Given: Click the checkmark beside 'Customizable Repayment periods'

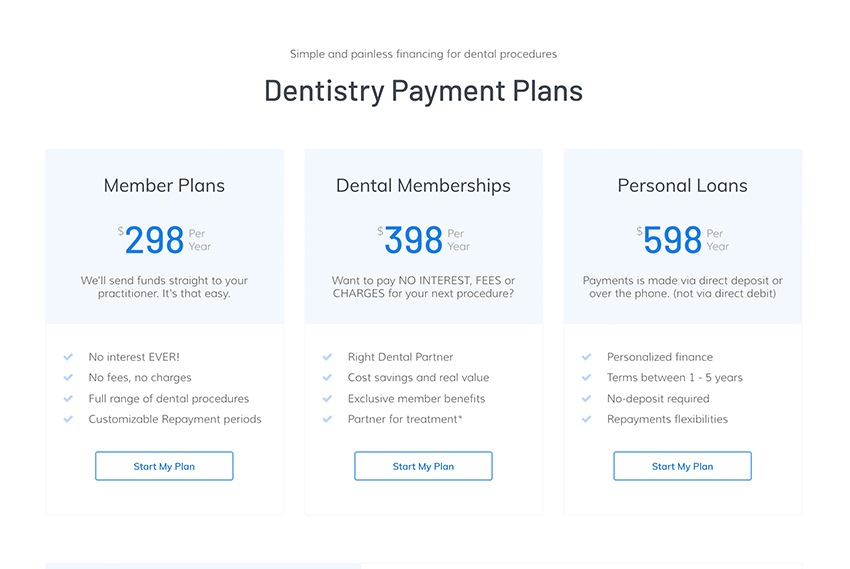Looking at the screenshot, I should point(68,420).
